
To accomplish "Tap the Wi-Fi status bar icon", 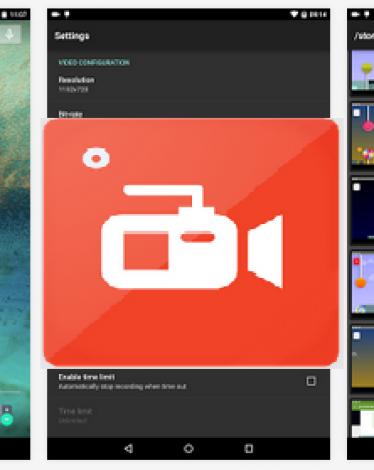I will pos(294,14).
